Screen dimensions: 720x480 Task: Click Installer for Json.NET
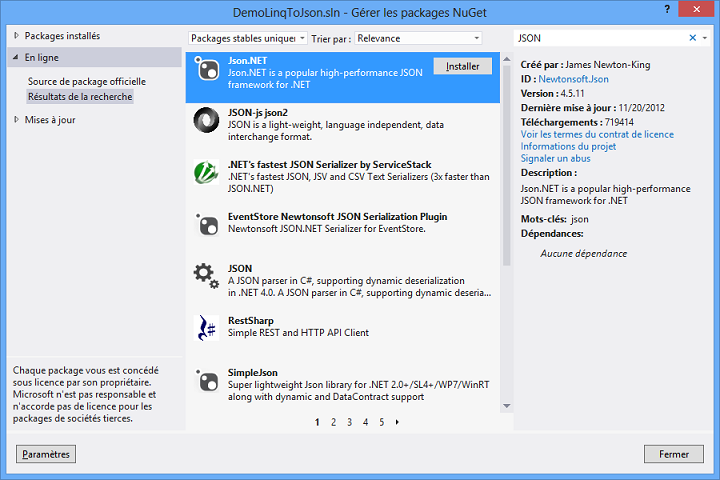click(462, 66)
